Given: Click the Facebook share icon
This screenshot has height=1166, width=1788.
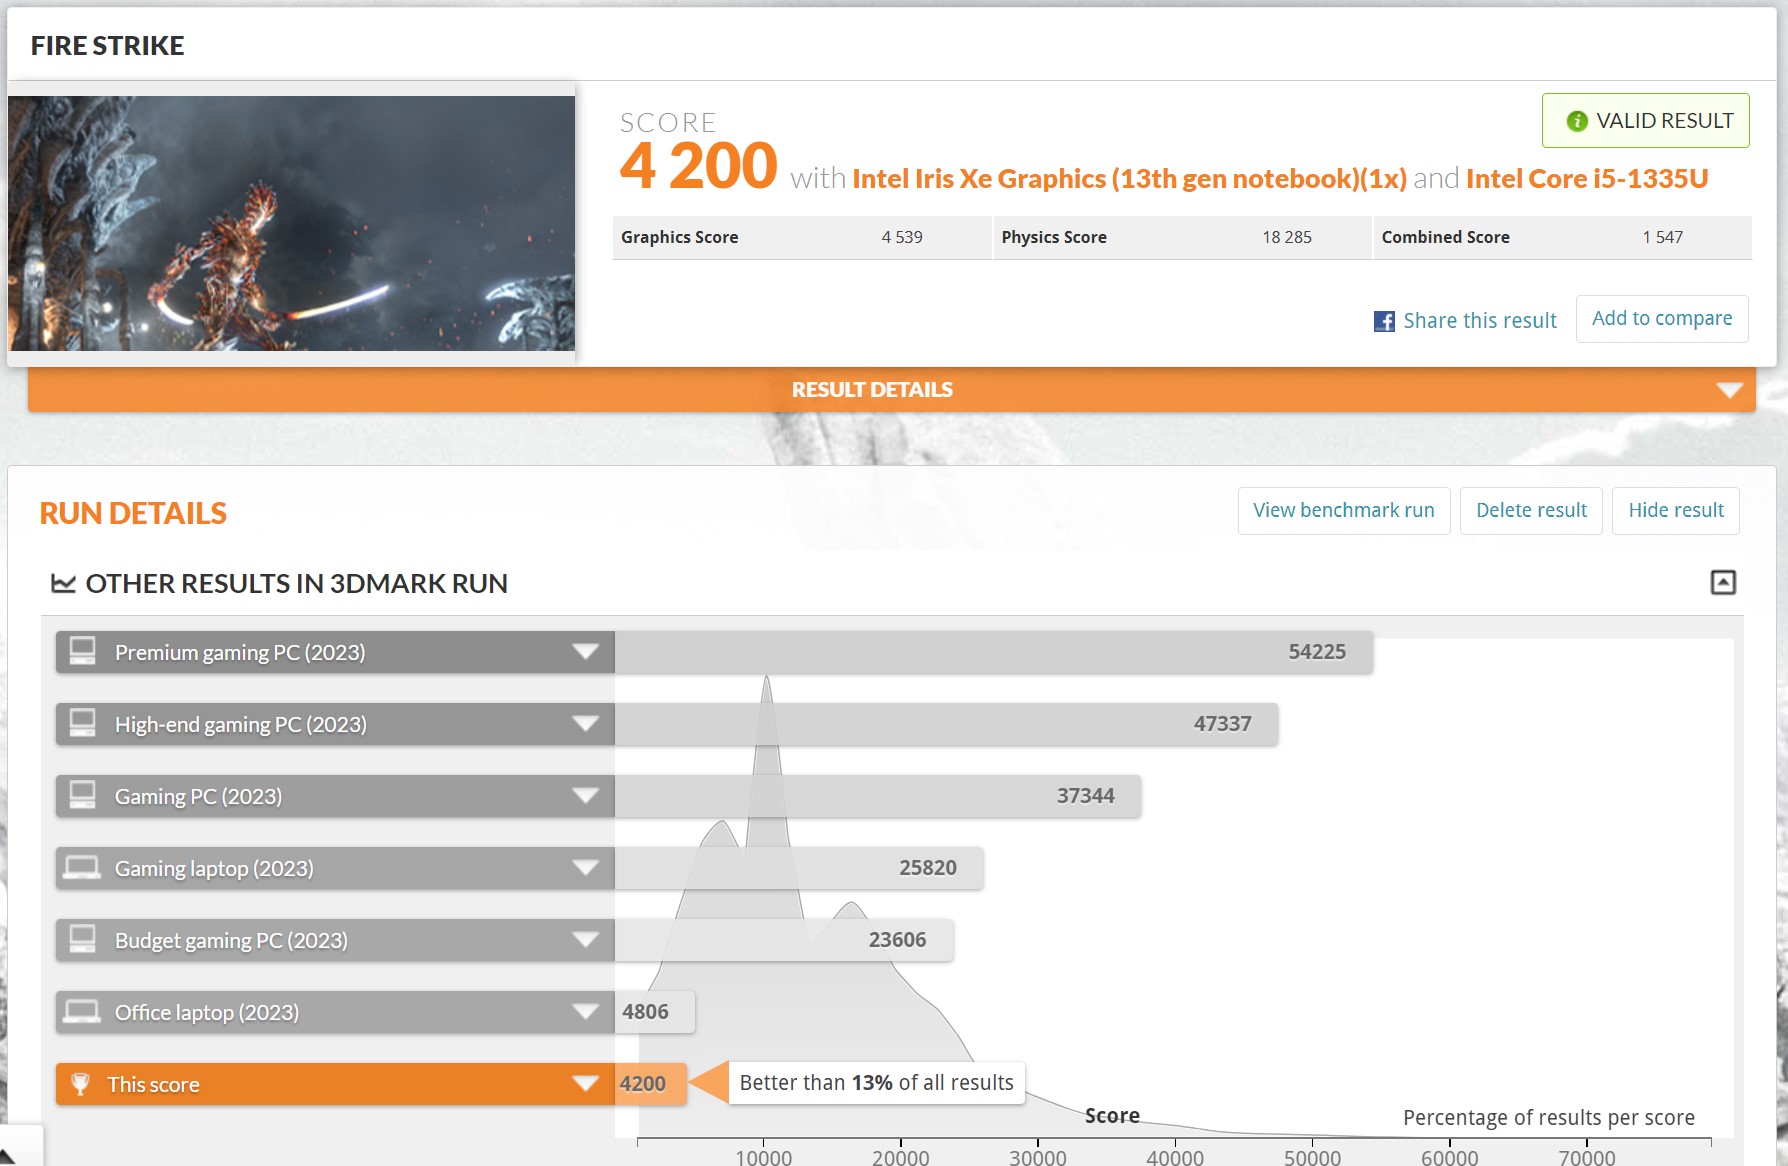Looking at the screenshot, I should (1384, 321).
